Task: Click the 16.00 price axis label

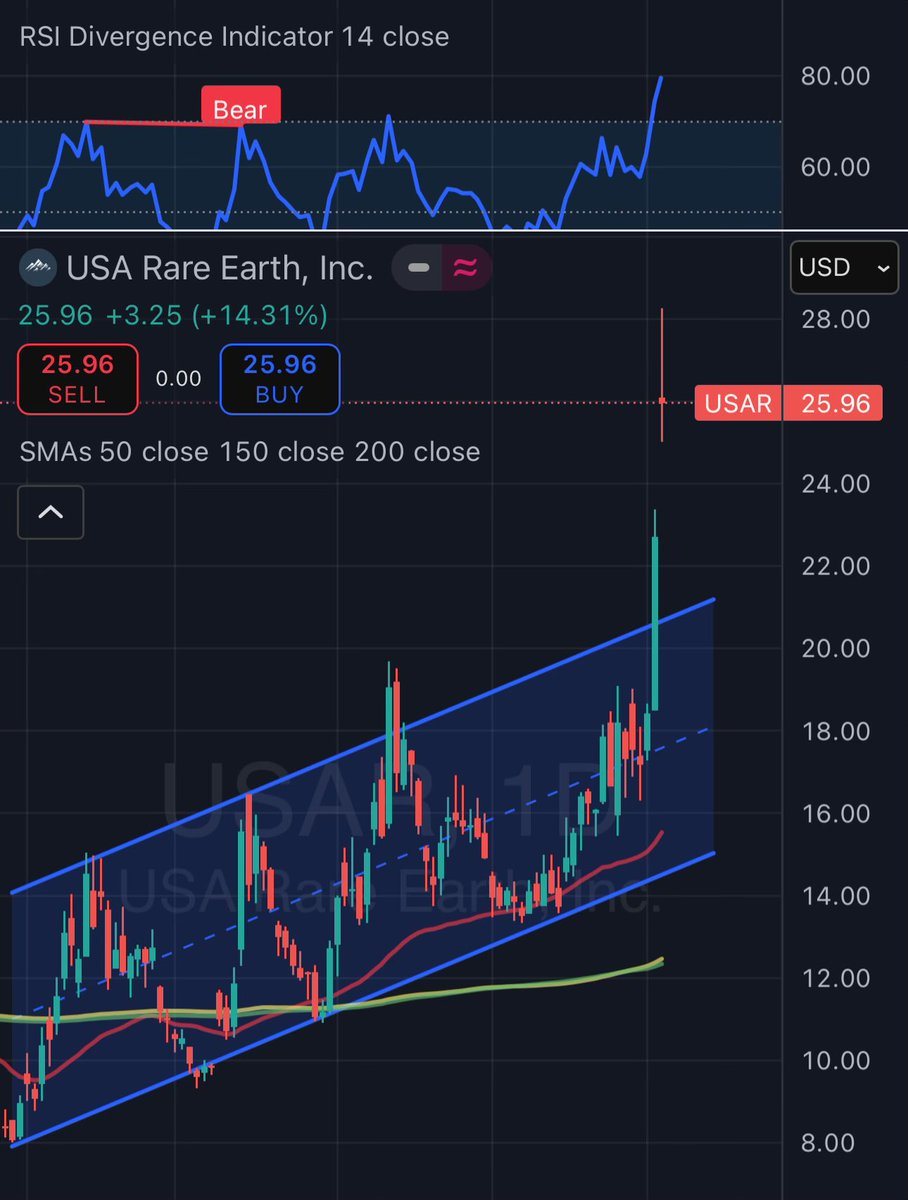Action: point(835,813)
